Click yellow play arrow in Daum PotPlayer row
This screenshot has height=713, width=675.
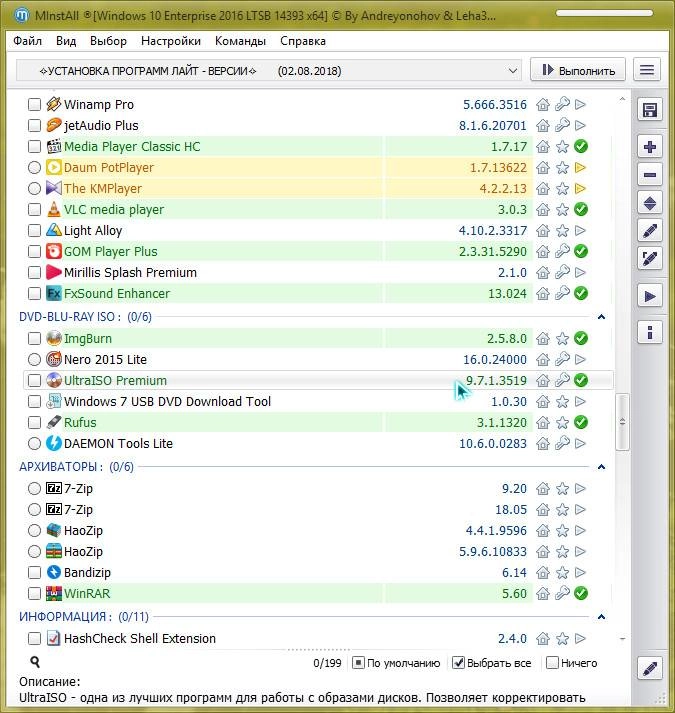pyautogui.click(x=580, y=167)
